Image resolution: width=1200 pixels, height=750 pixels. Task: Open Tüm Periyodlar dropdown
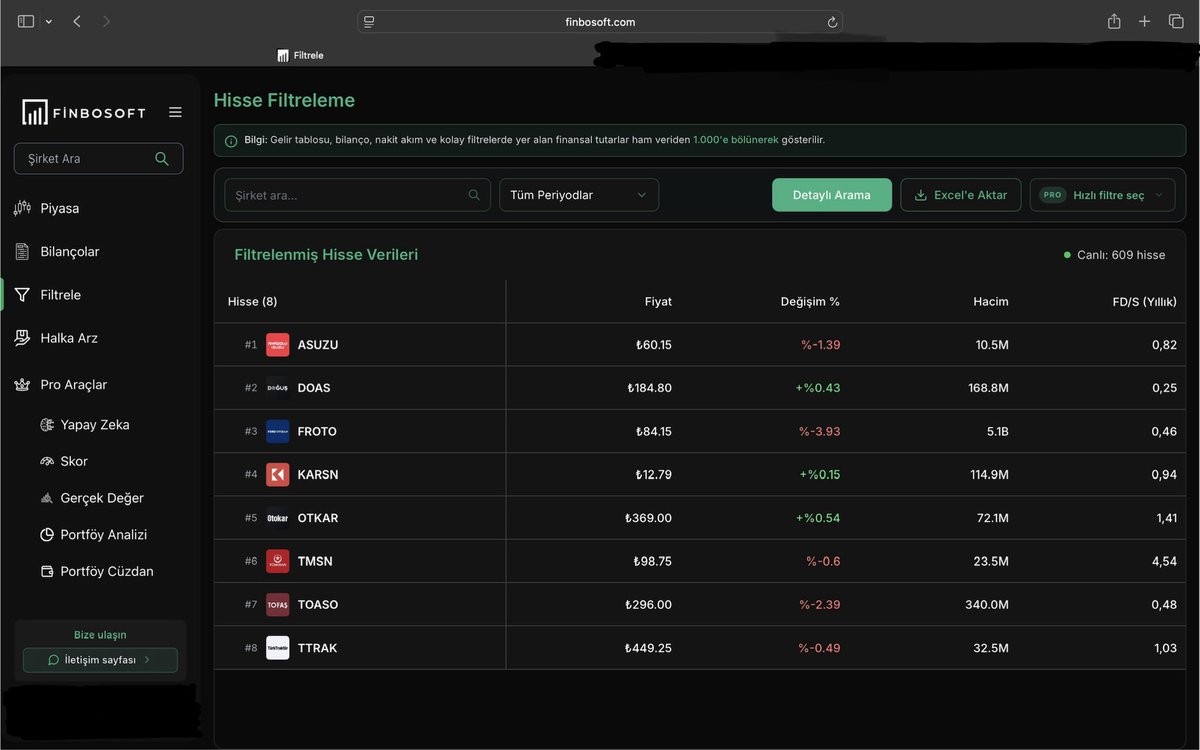click(x=579, y=195)
